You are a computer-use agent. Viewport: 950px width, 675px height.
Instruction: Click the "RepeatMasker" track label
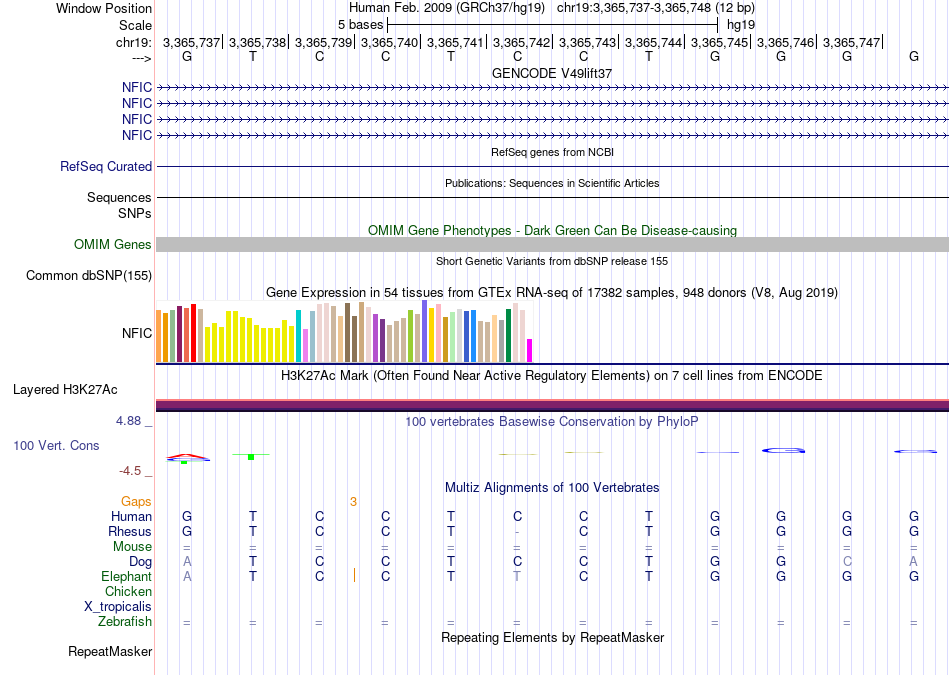tap(110, 651)
